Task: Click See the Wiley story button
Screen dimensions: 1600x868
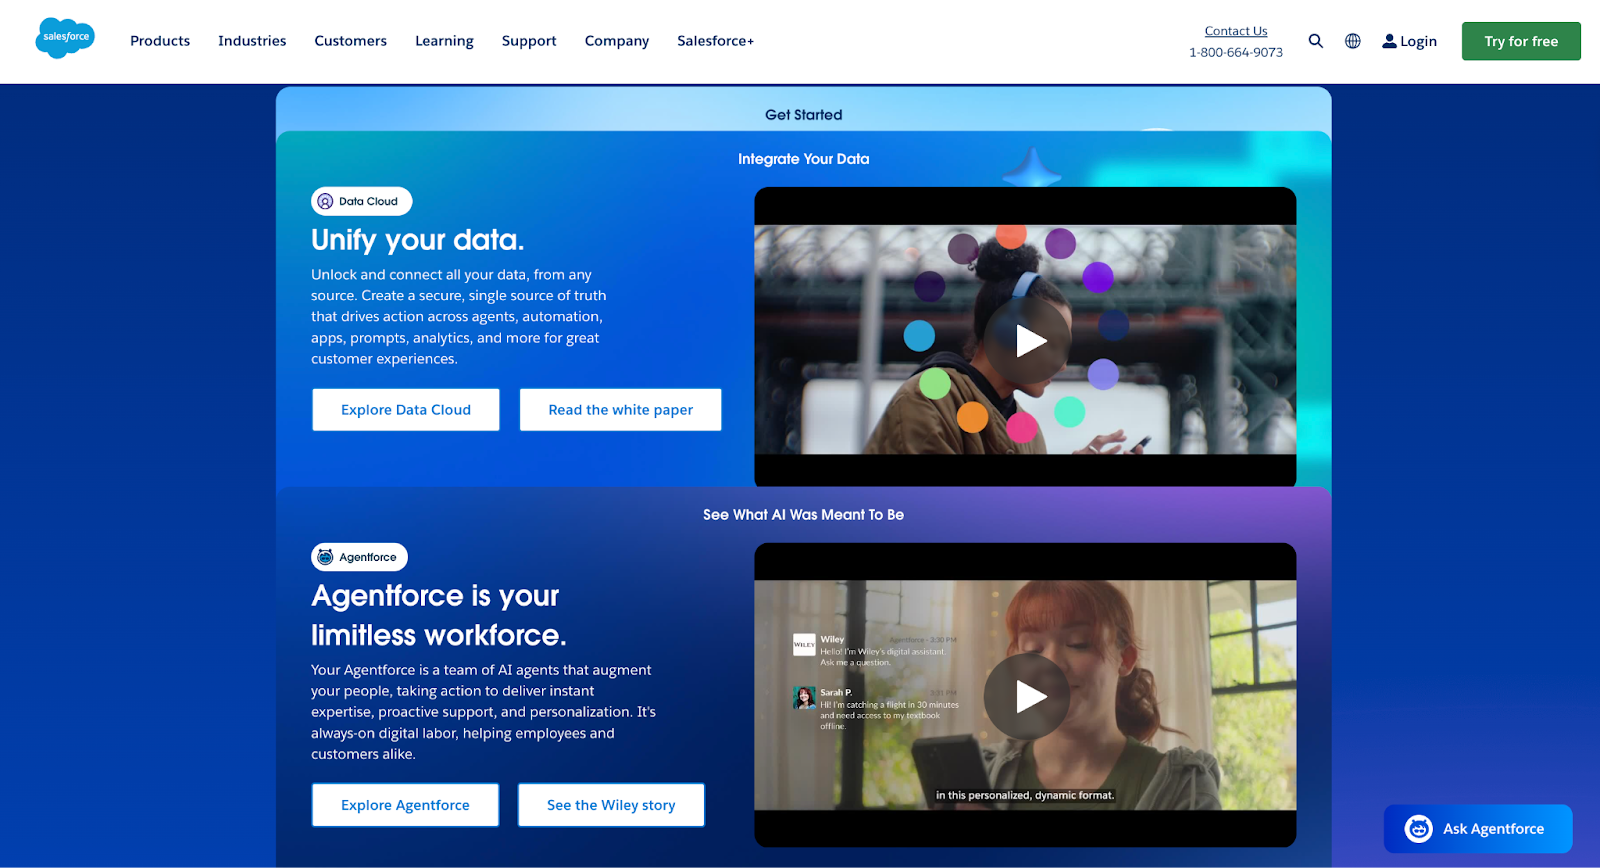Action: click(x=611, y=805)
